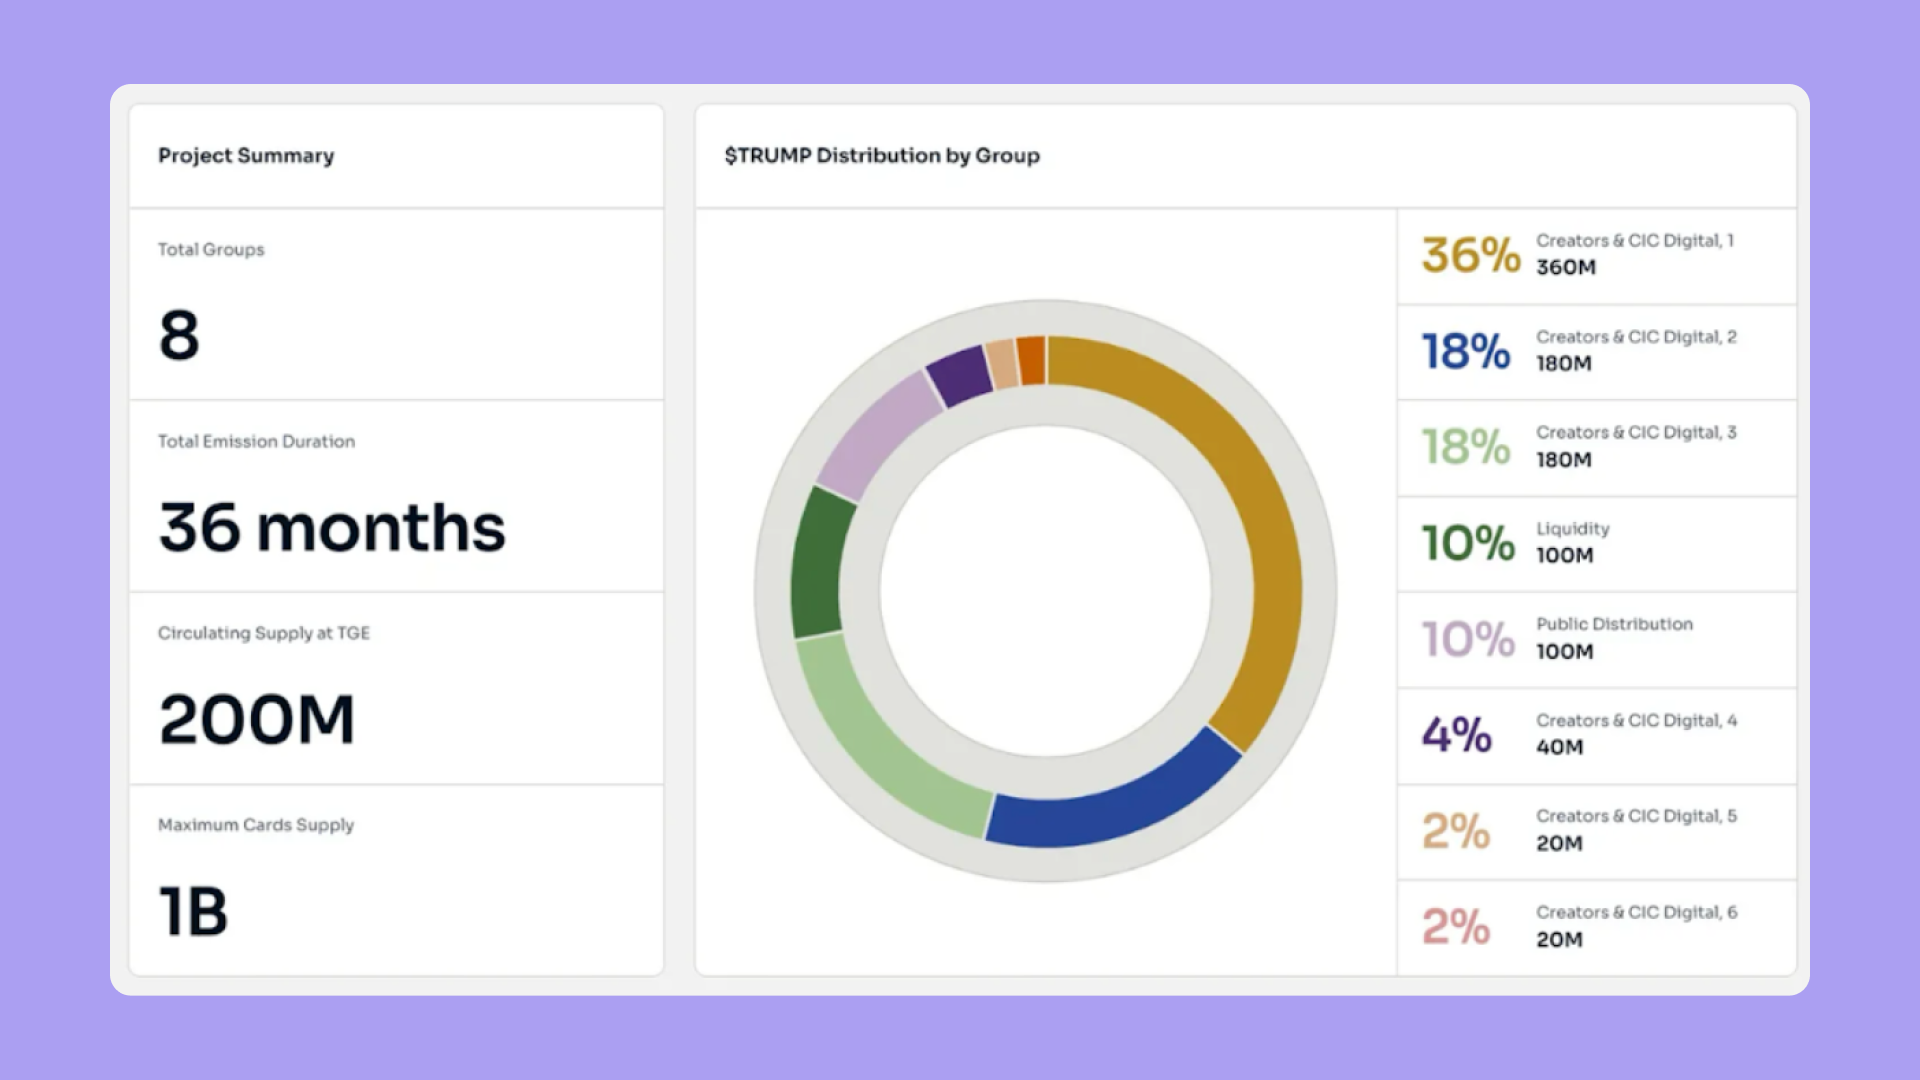Select the Creators & CIC Digital, 6 legend row
Viewport: 1920px width, 1080px height.
coord(1596,927)
